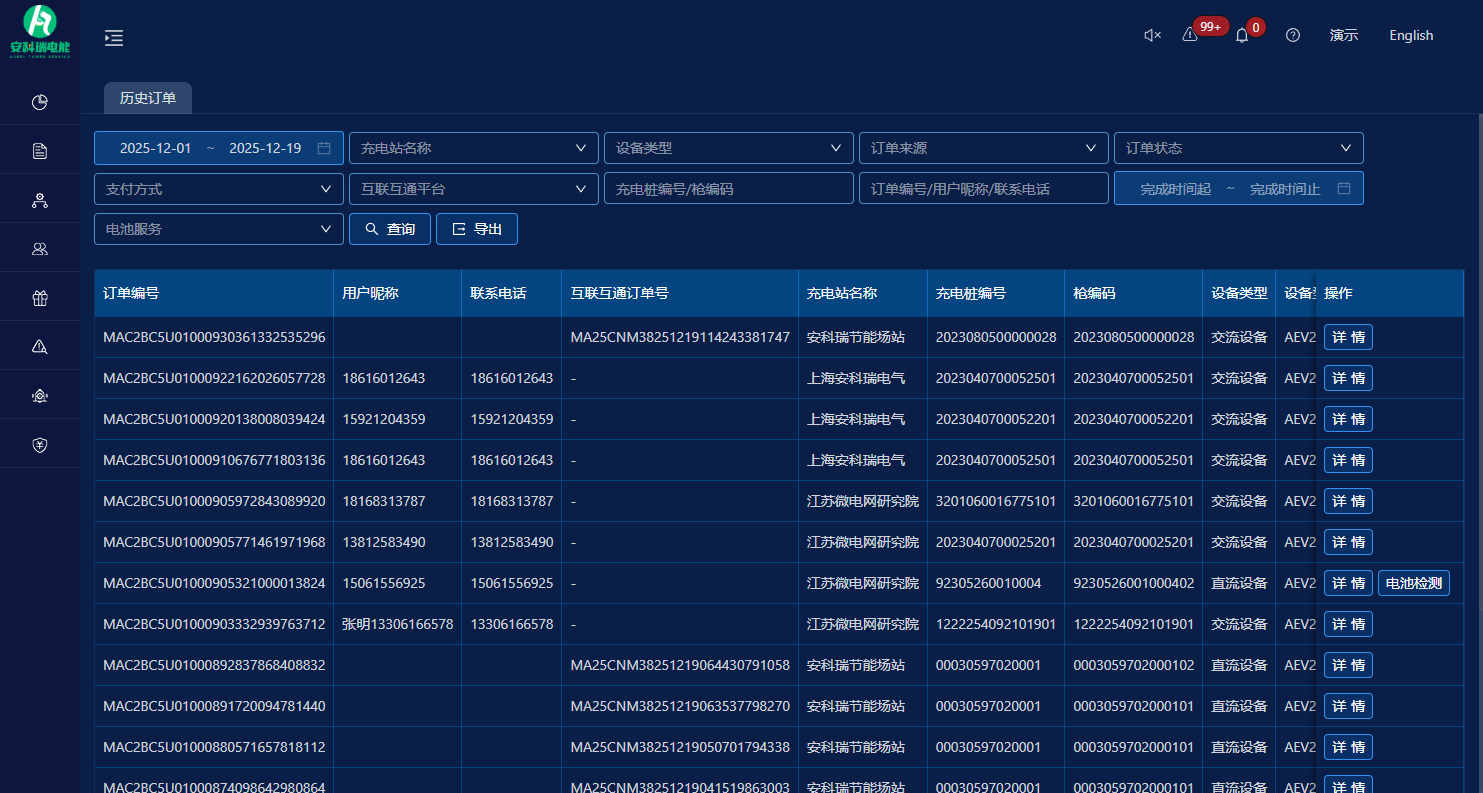Focus the 充电桩编号/枪编码 input field
This screenshot has height=793, width=1483.
click(x=728, y=189)
